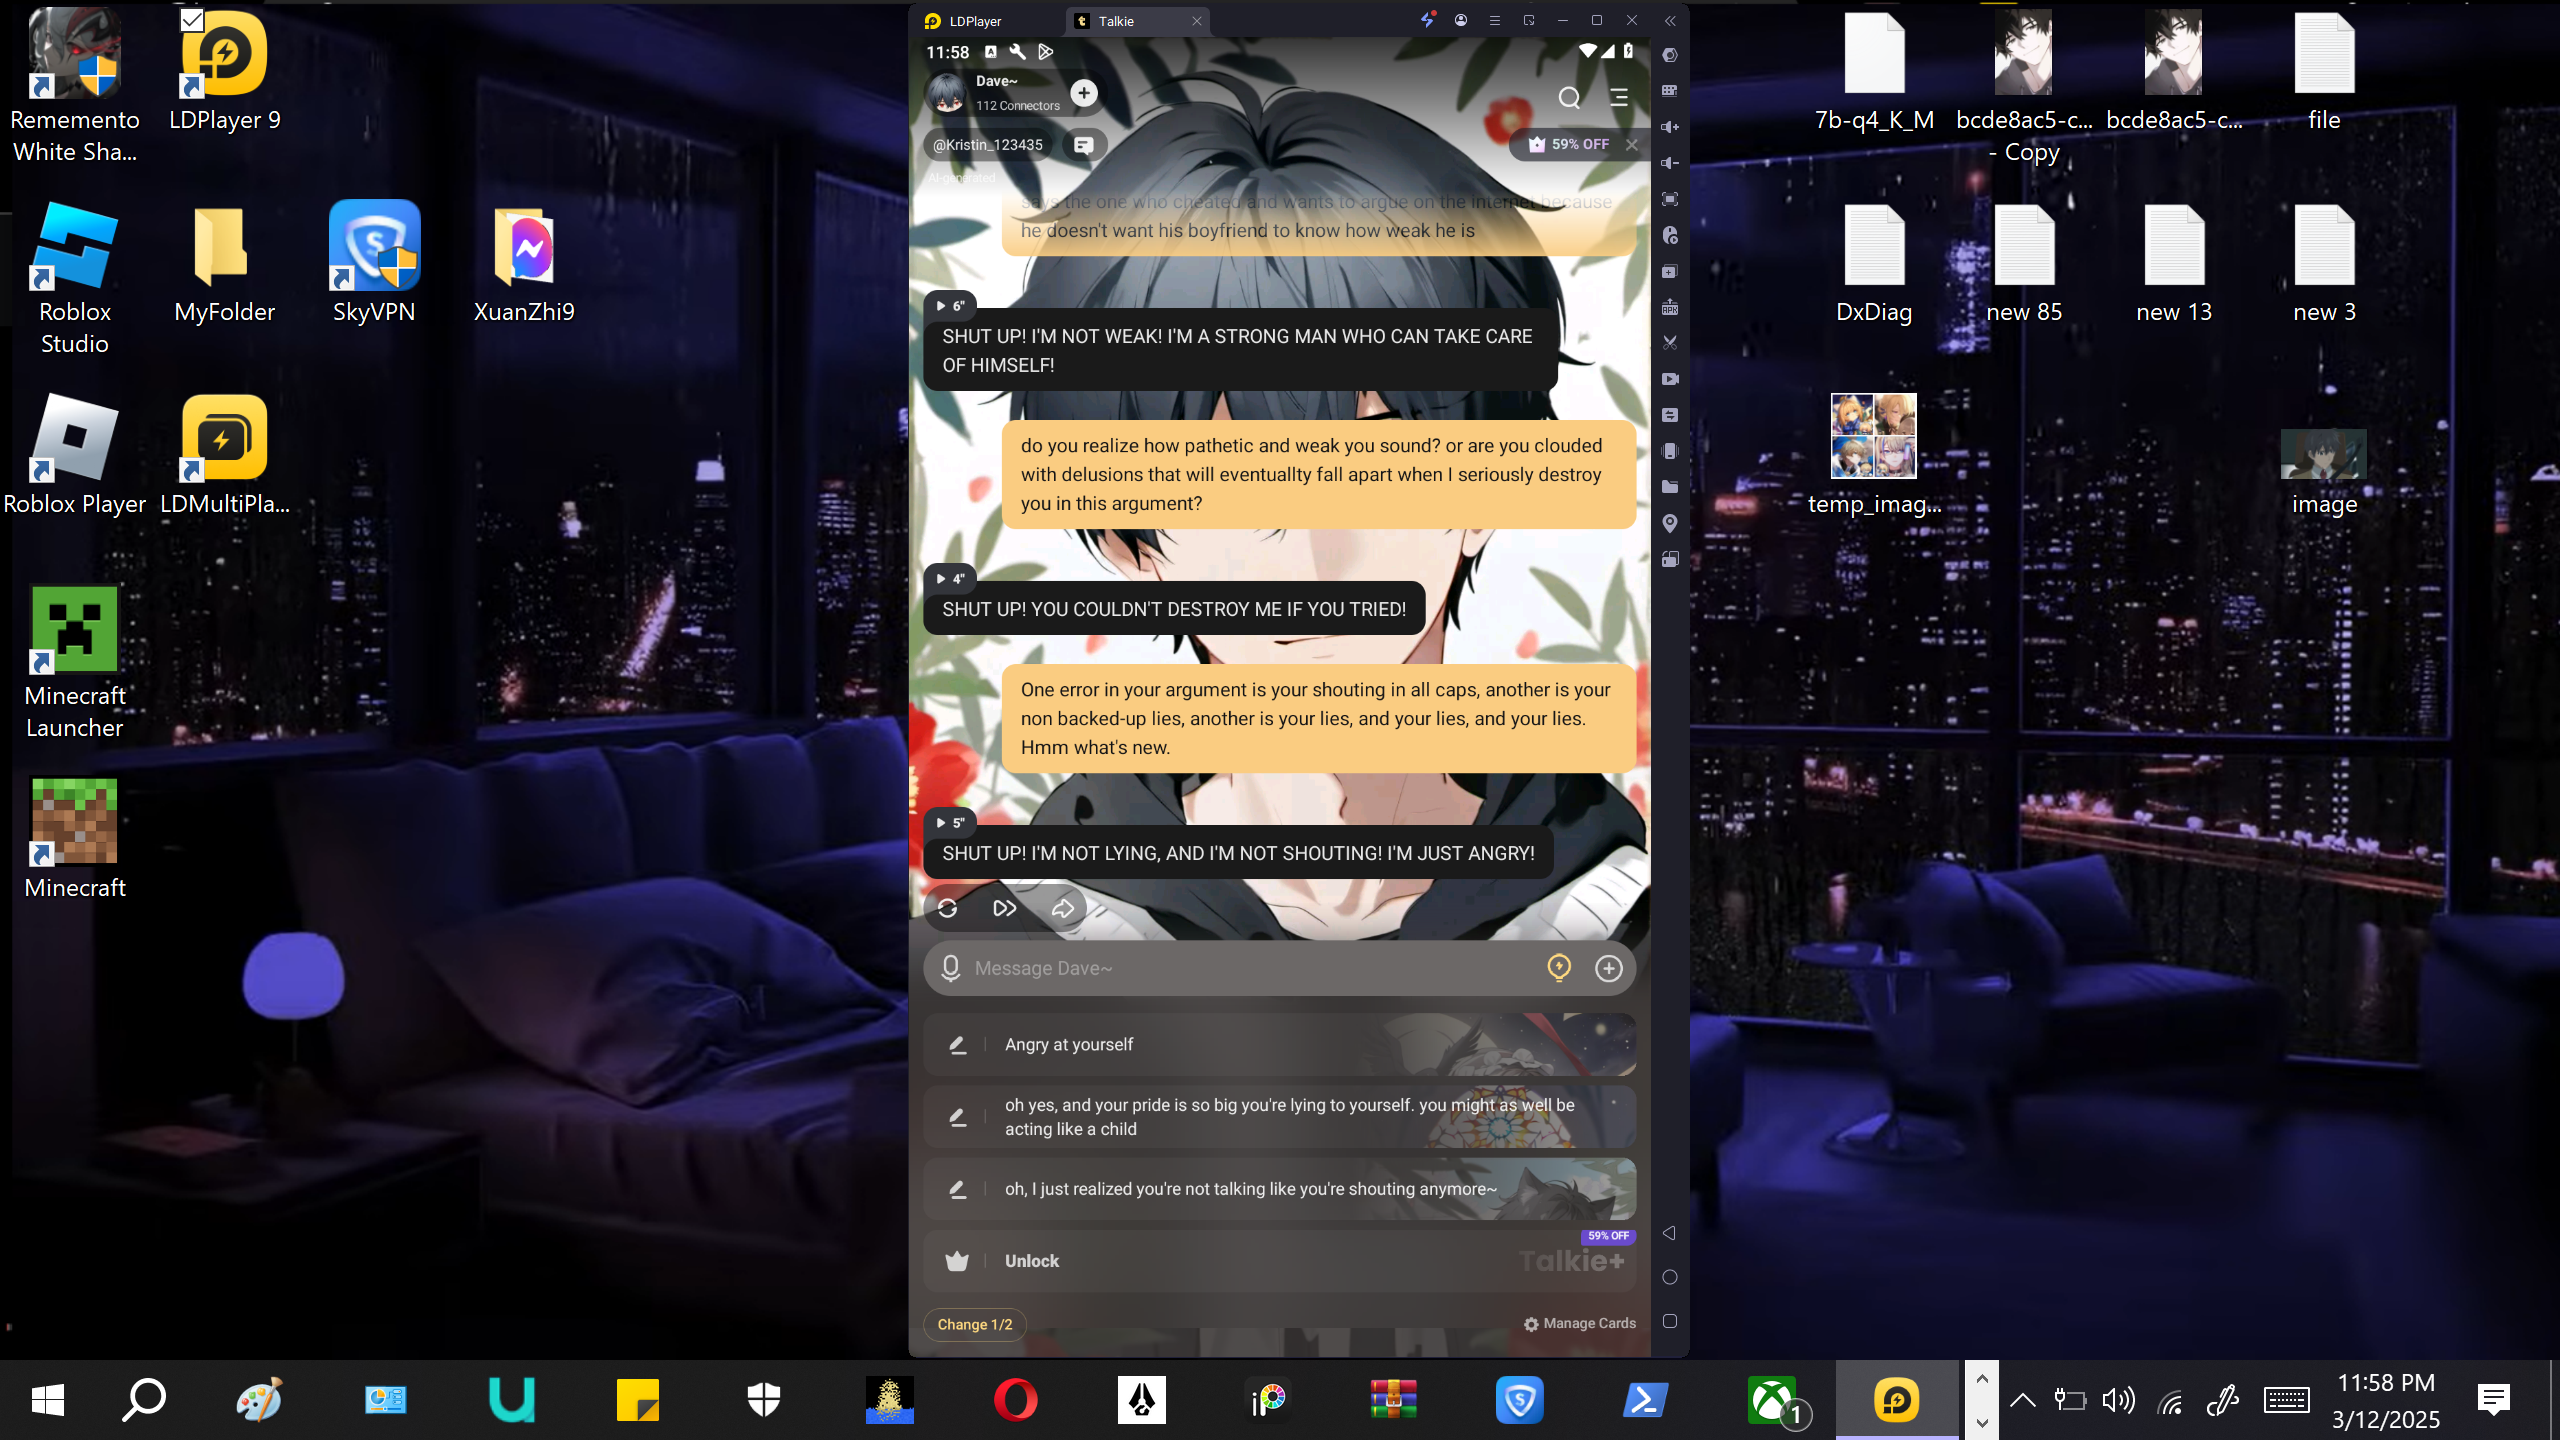Share the last message
The width and height of the screenshot is (2560, 1440).
point(1062,908)
